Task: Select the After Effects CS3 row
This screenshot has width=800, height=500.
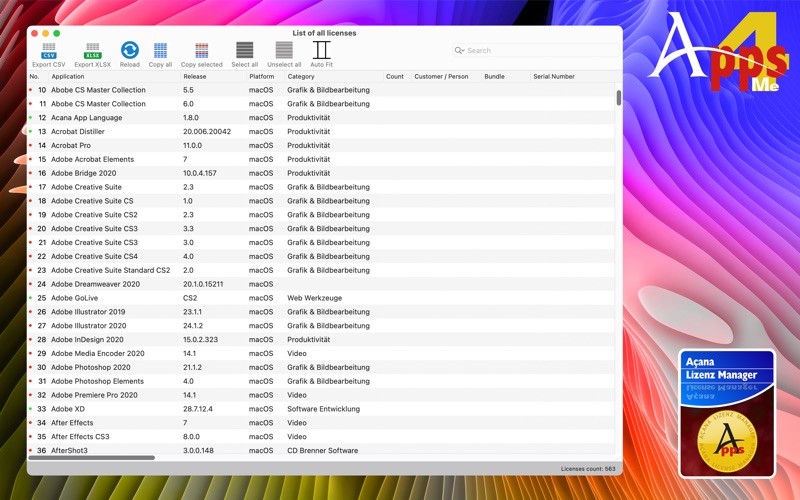Action: (321, 437)
